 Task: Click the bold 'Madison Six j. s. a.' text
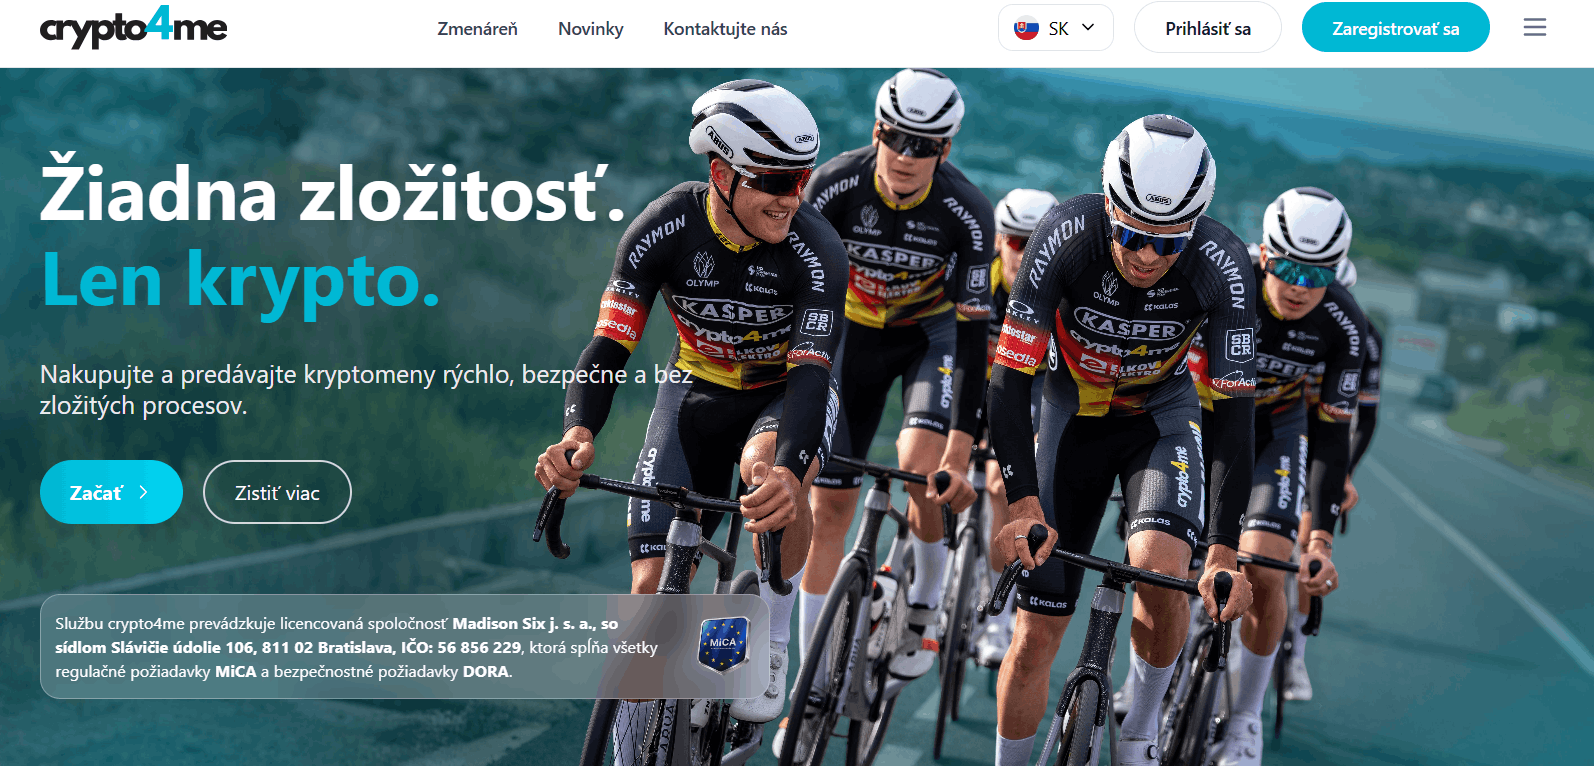point(534,623)
